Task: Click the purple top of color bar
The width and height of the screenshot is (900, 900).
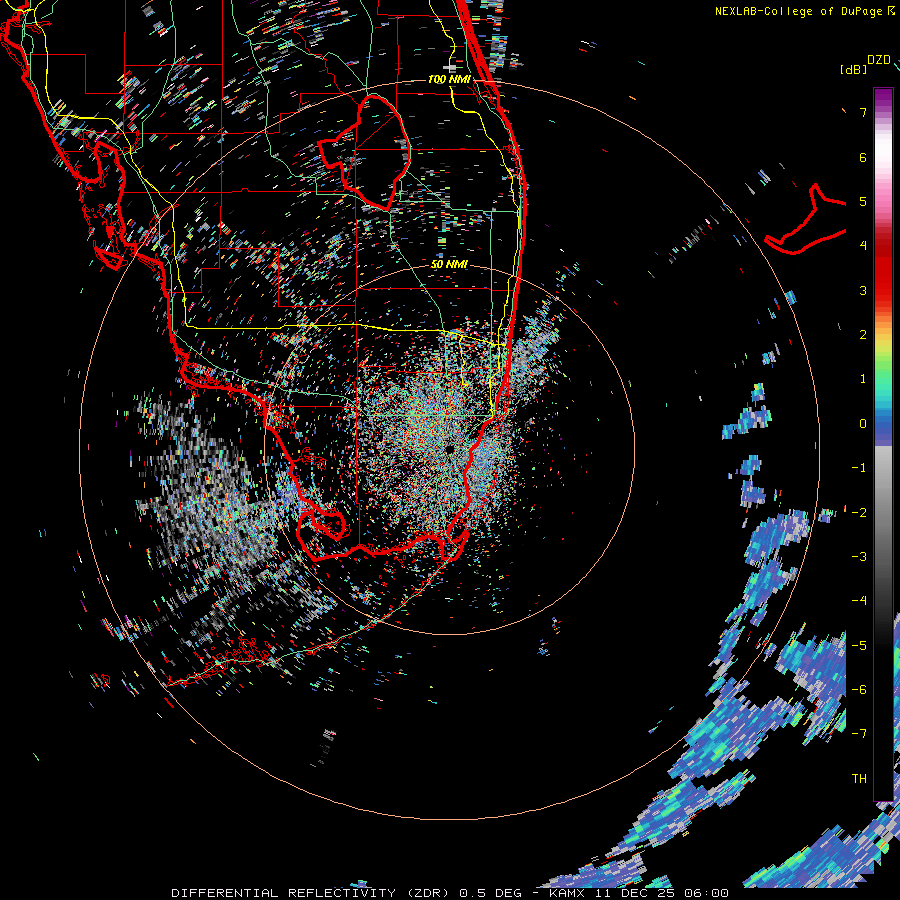Action: pos(883,98)
